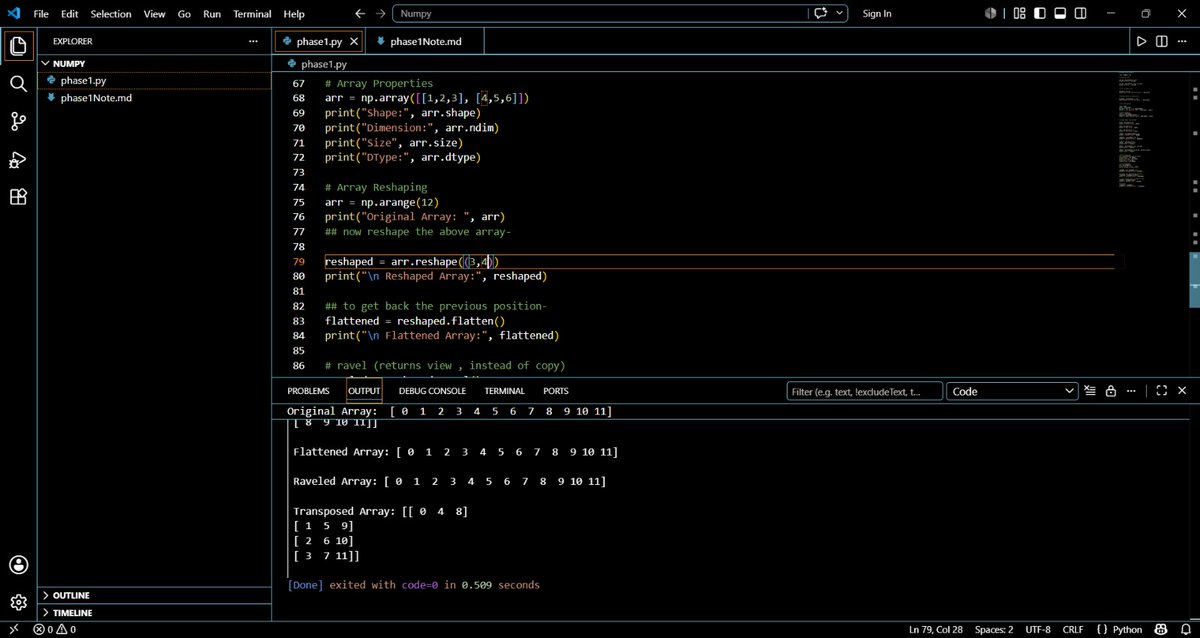Open the Terminal menu

click(x=252, y=14)
